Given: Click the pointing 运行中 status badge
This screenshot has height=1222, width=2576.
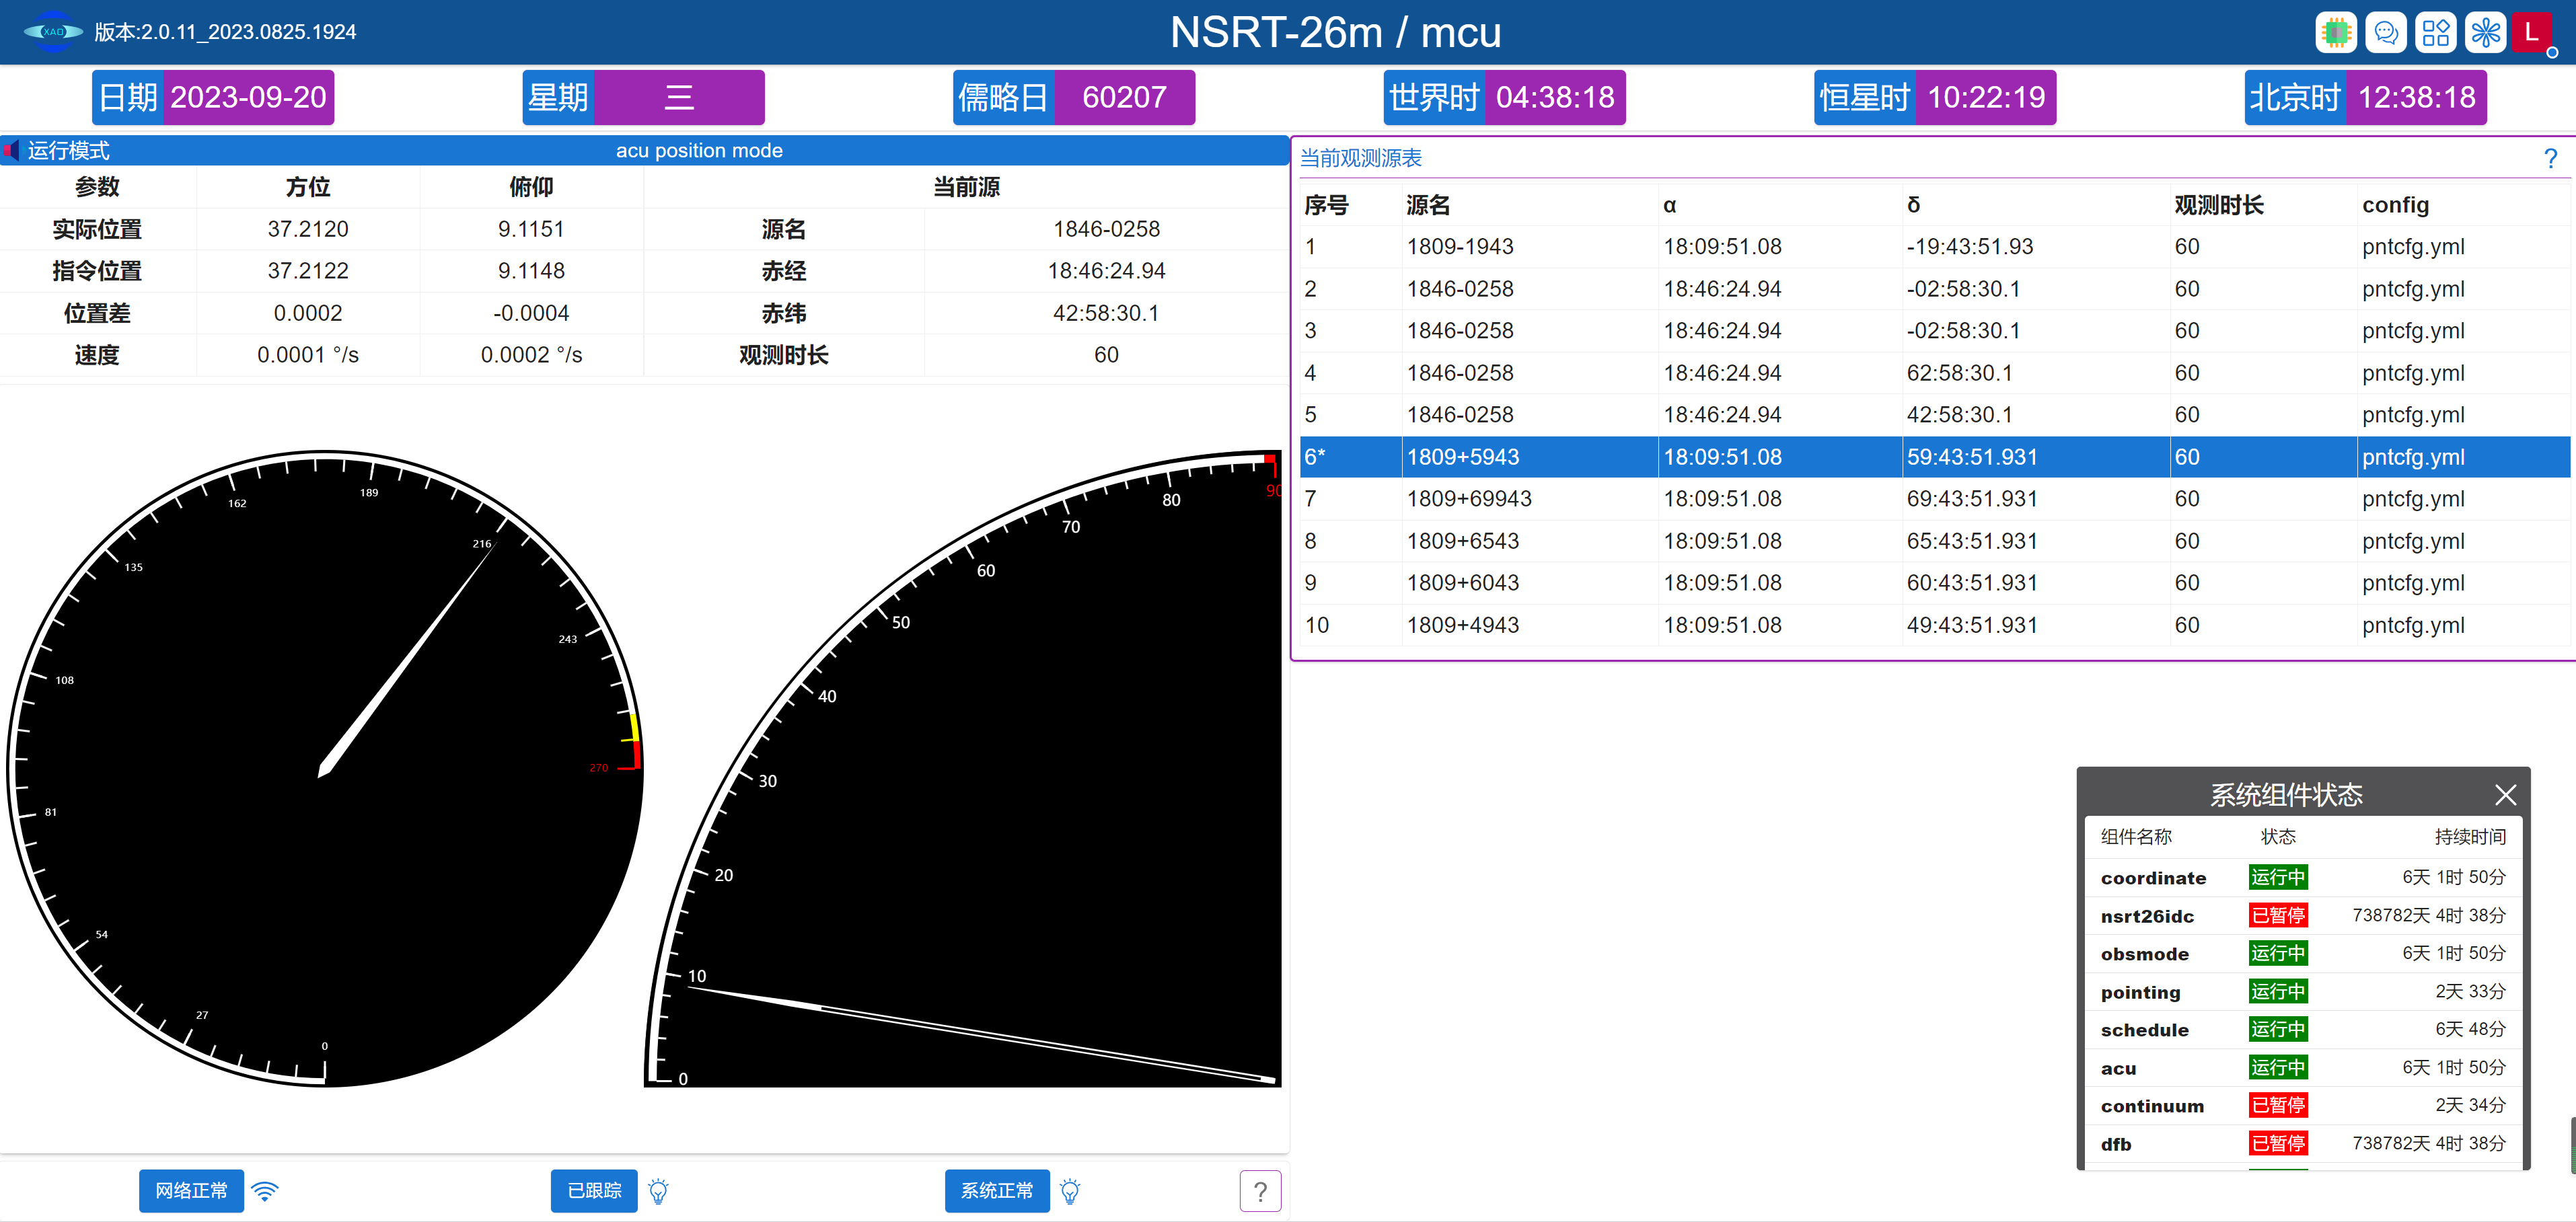Looking at the screenshot, I should [x=2278, y=991].
